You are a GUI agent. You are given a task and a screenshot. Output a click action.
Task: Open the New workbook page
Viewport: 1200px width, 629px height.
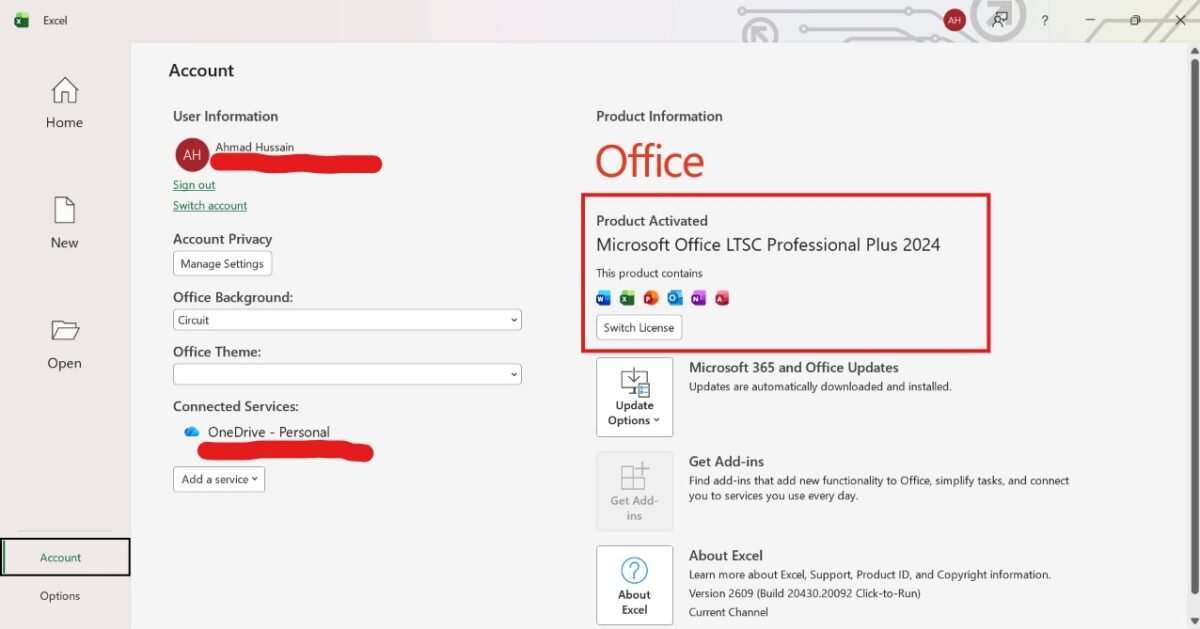(64, 223)
